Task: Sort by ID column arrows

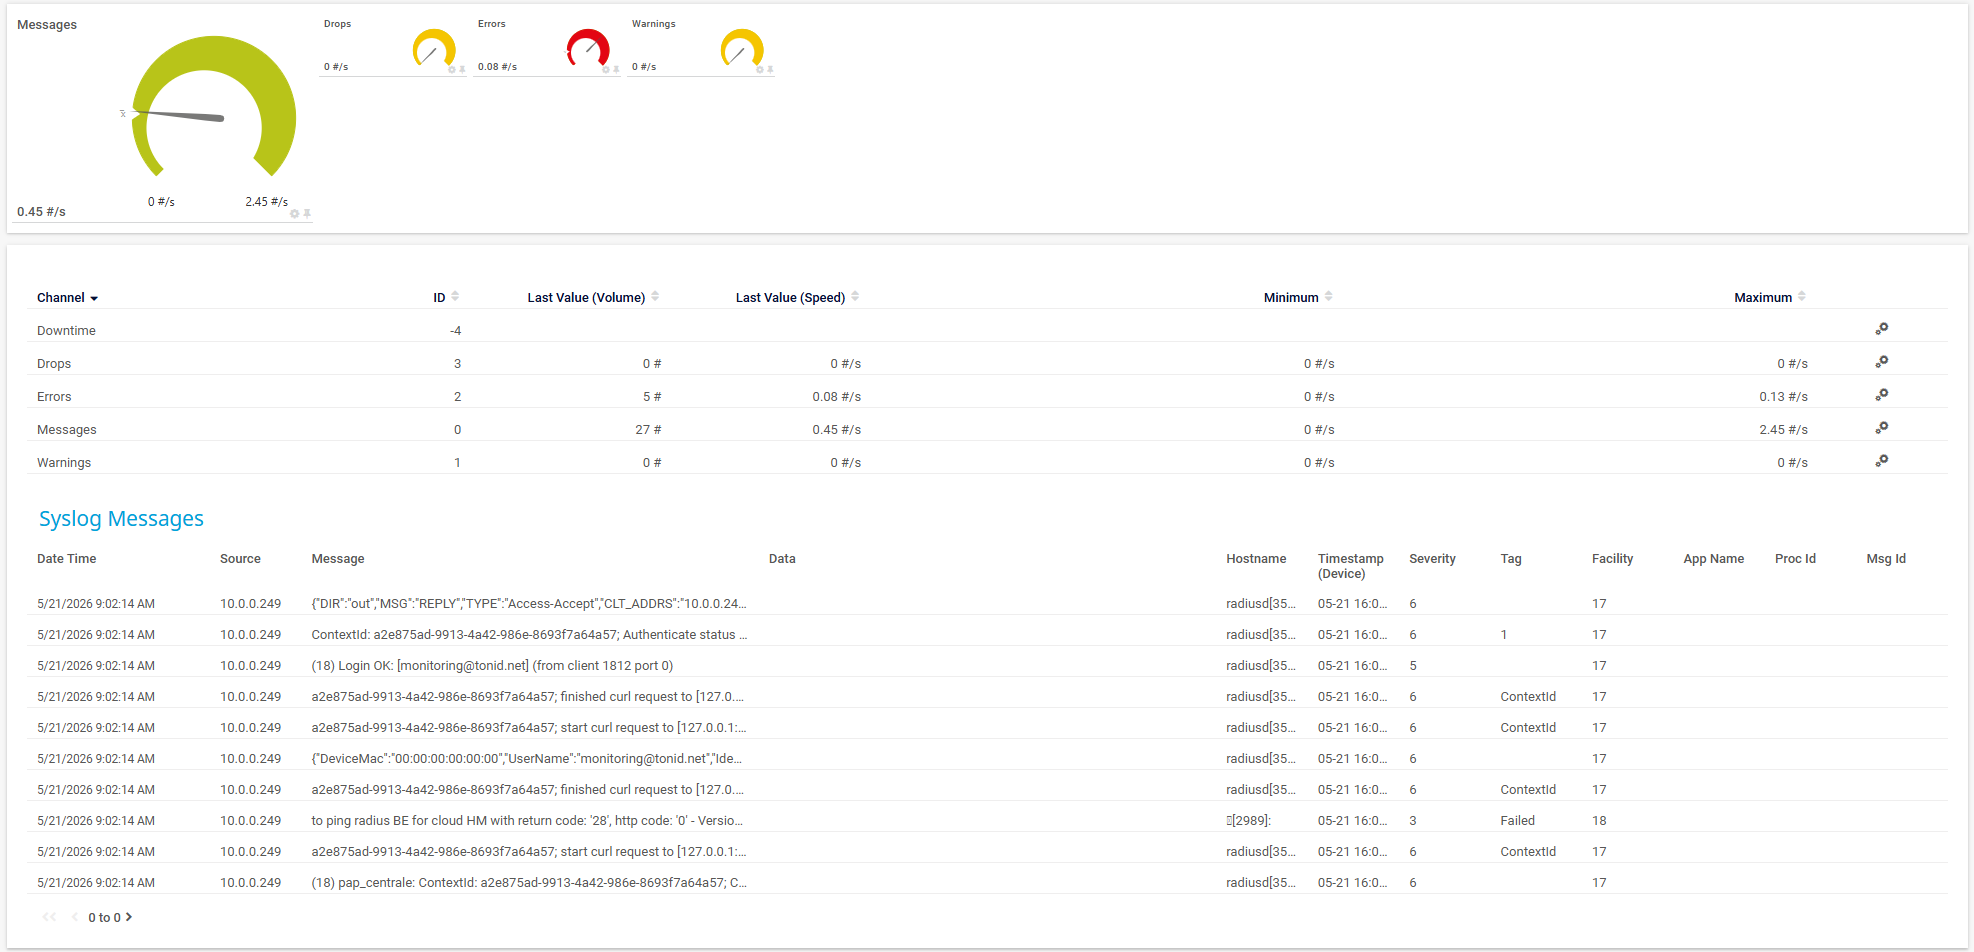Action: point(455,296)
